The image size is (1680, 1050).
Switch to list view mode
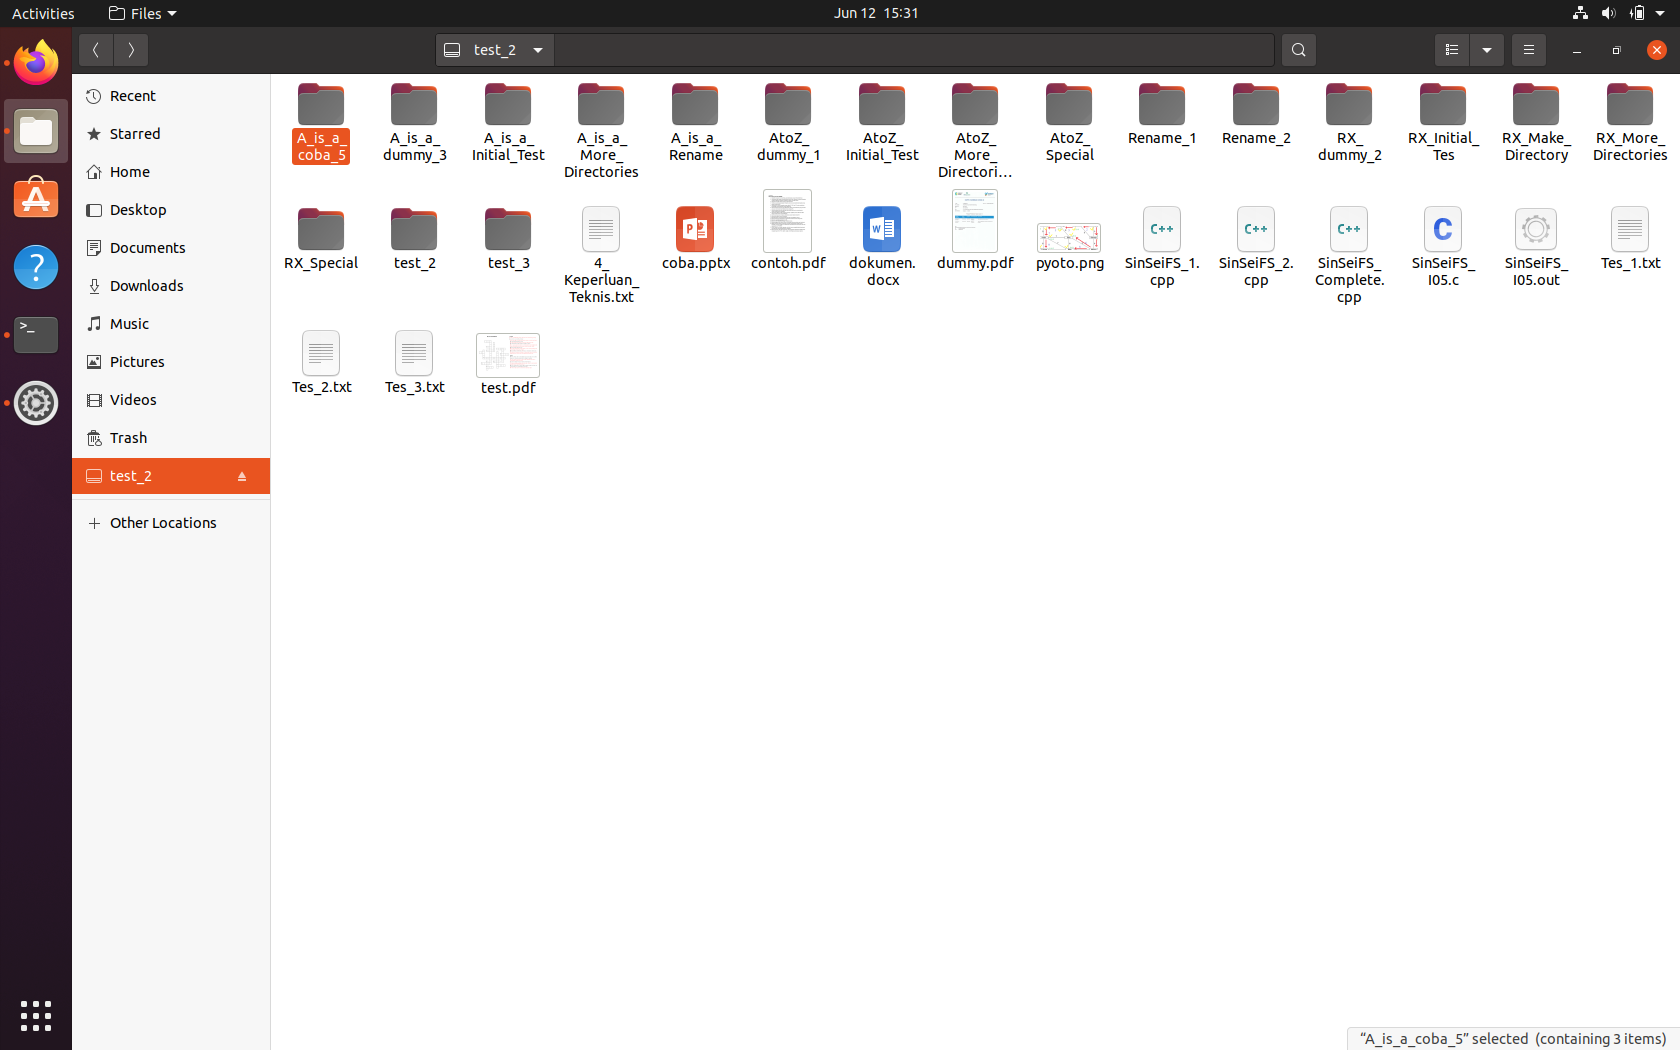(x=1451, y=50)
